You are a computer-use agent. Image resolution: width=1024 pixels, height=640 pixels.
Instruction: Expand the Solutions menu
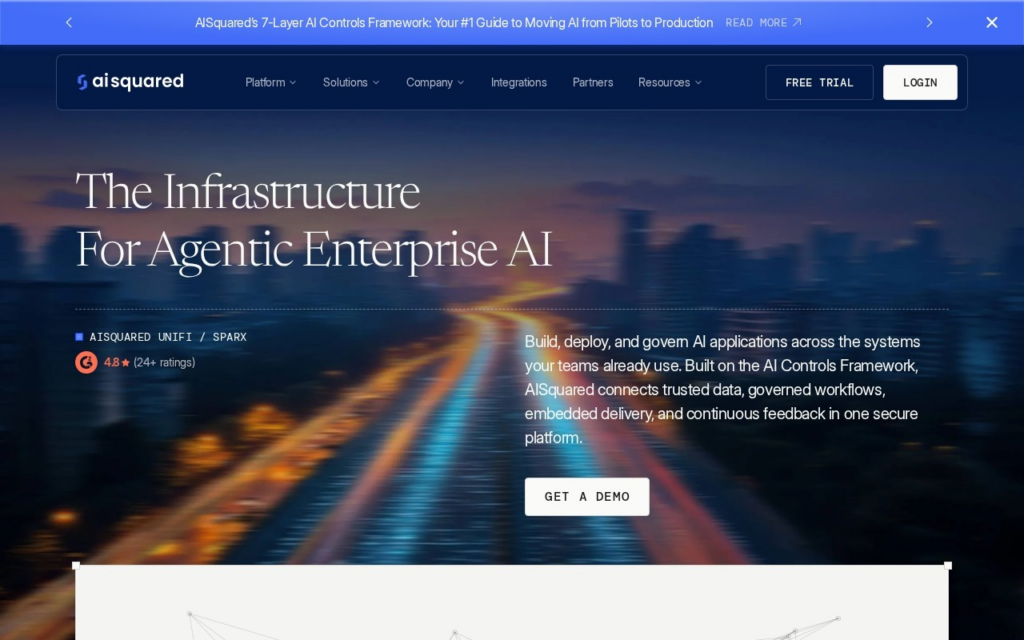[x=351, y=82]
